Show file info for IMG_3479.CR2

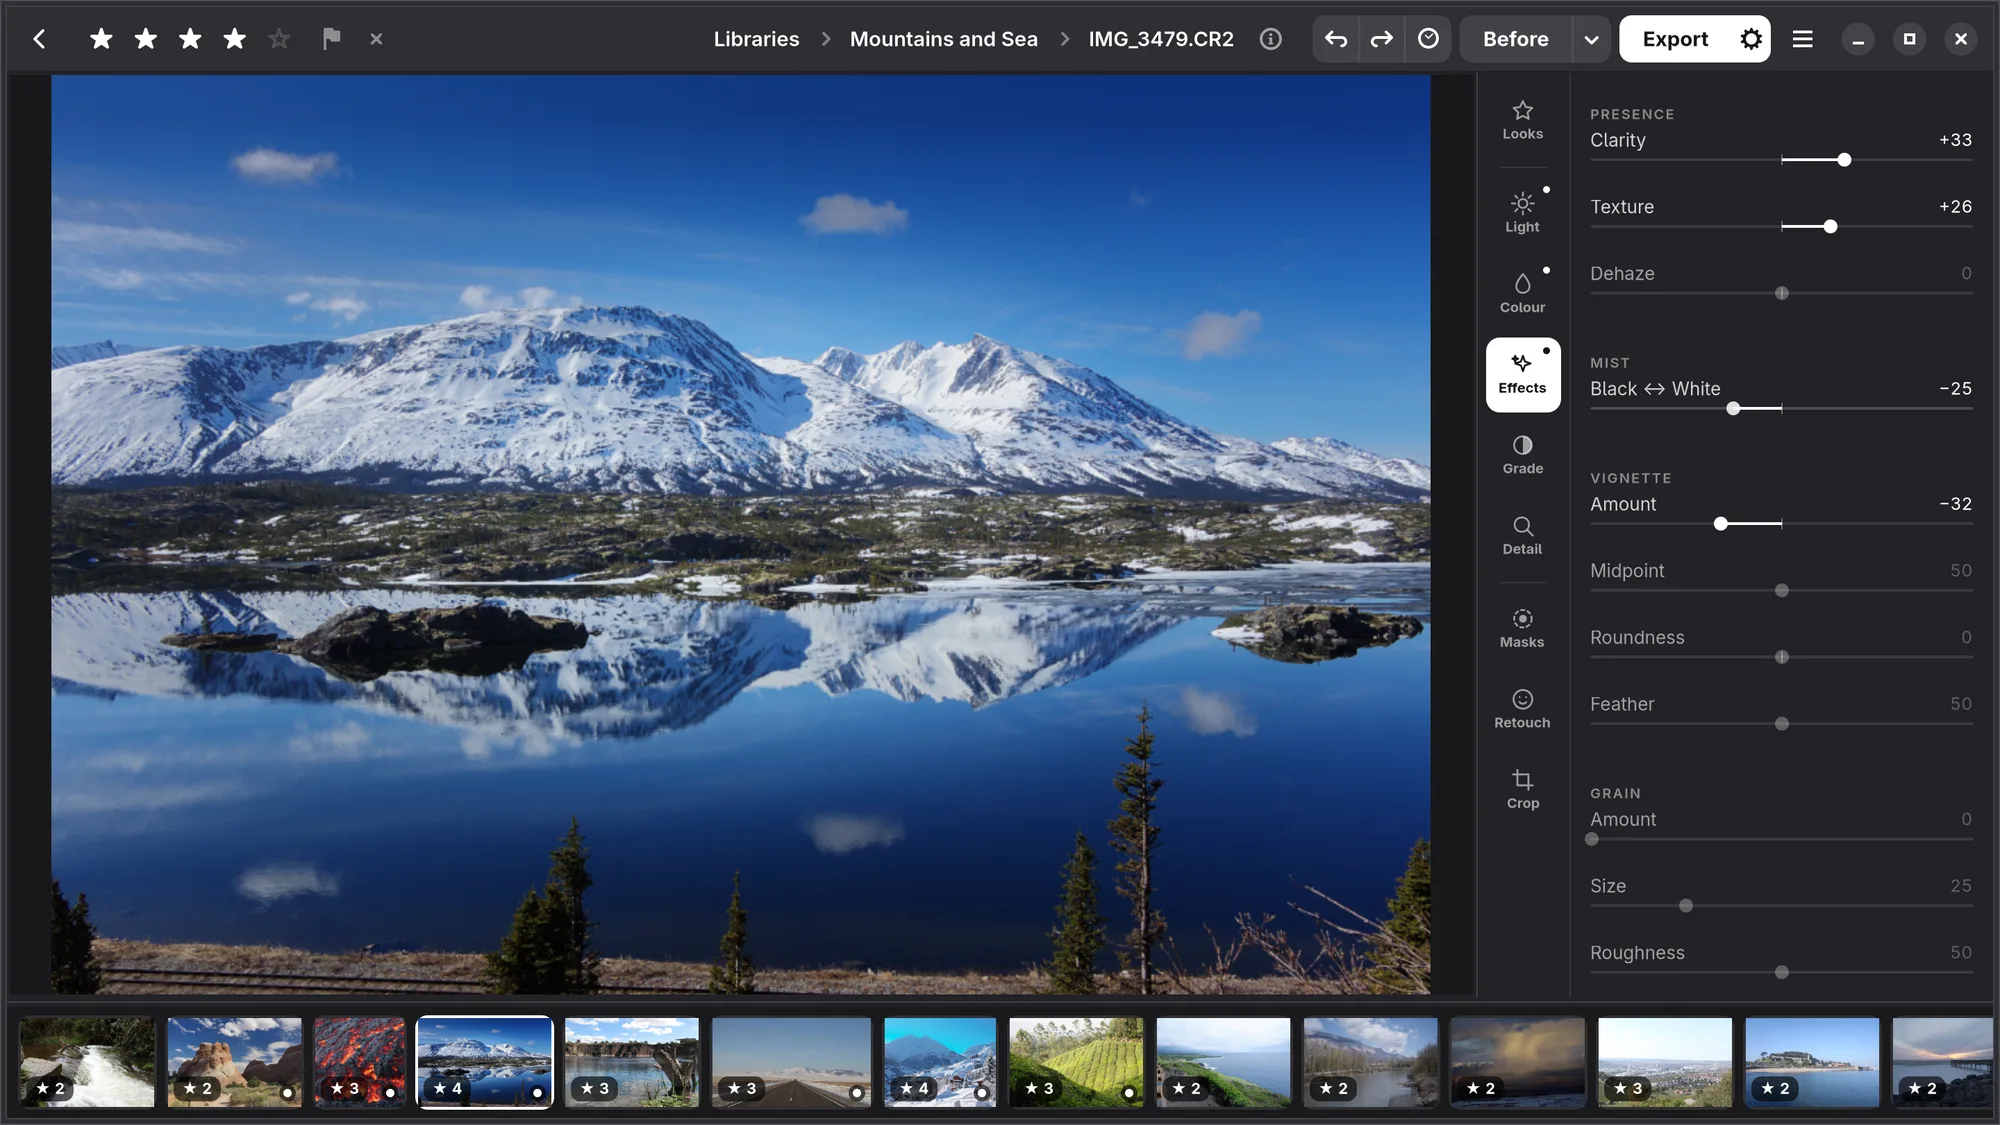coord(1270,39)
